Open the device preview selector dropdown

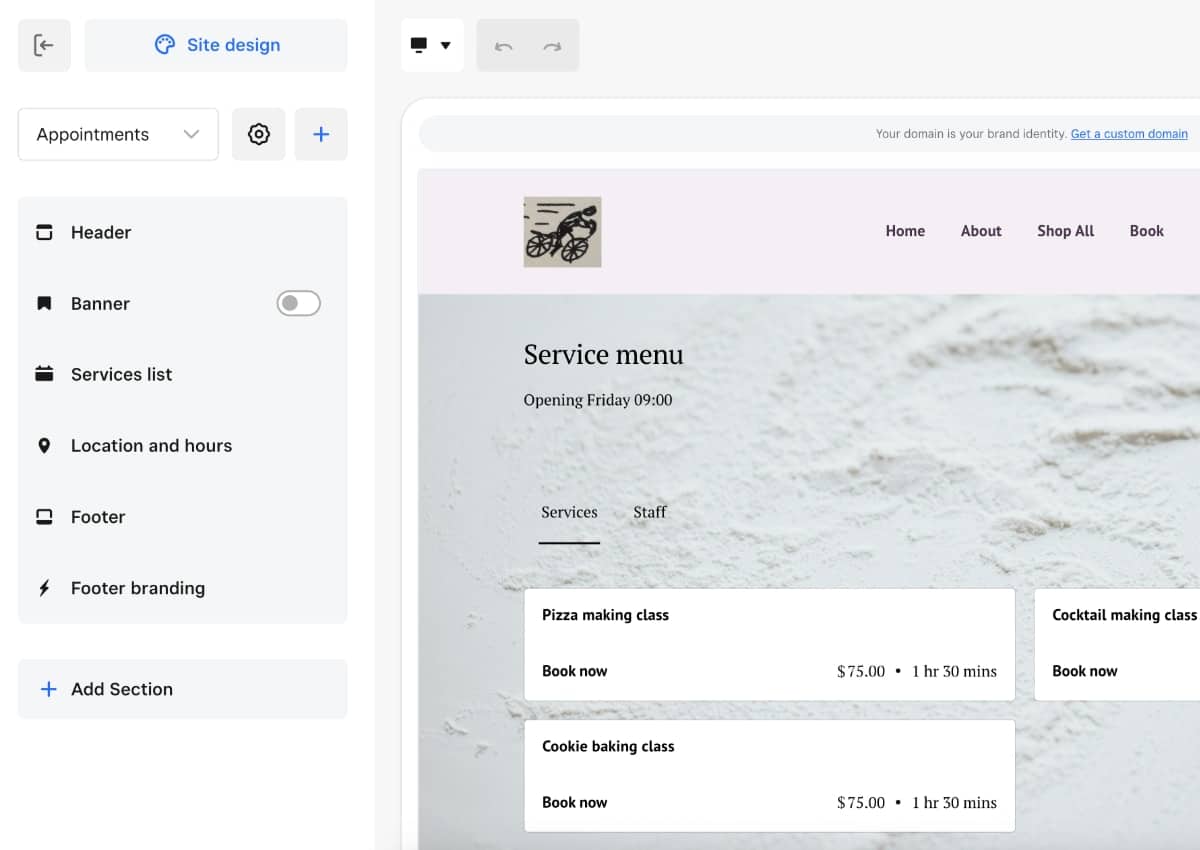tap(432, 45)
